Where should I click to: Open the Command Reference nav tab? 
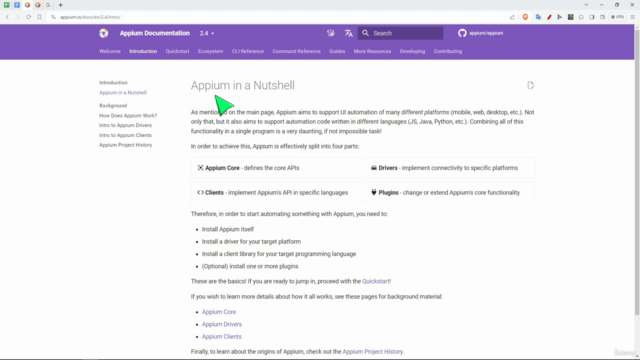(296, 51)
